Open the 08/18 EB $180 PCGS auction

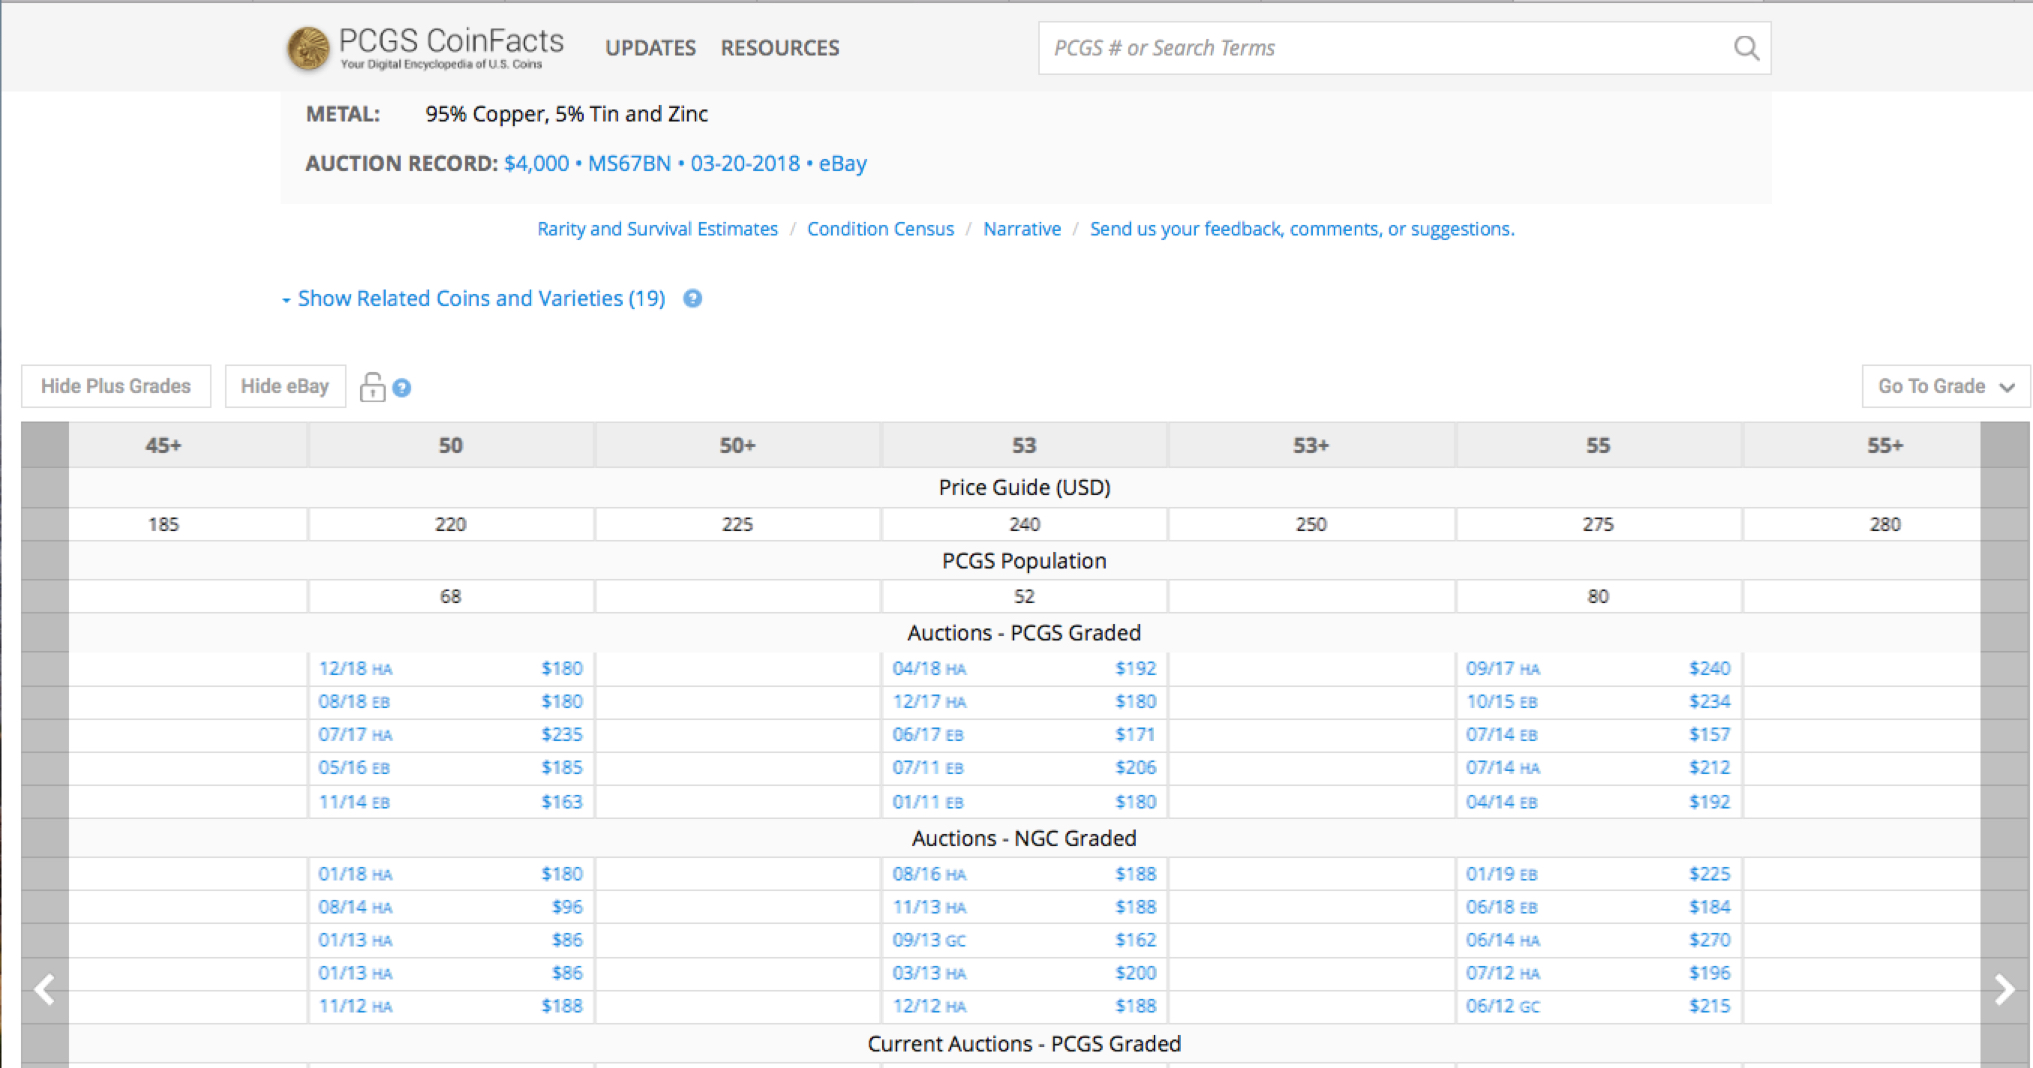[x=450, y=701]
